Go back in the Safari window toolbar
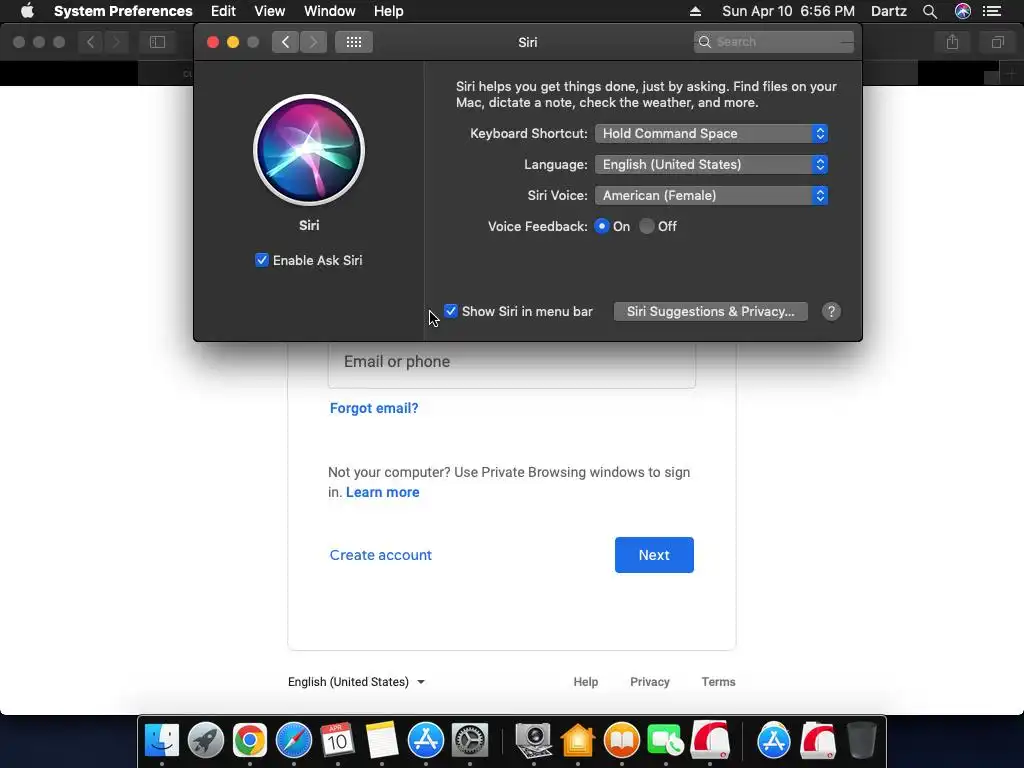The width and height of the screenshot is (1024, 768). [91, 42]
